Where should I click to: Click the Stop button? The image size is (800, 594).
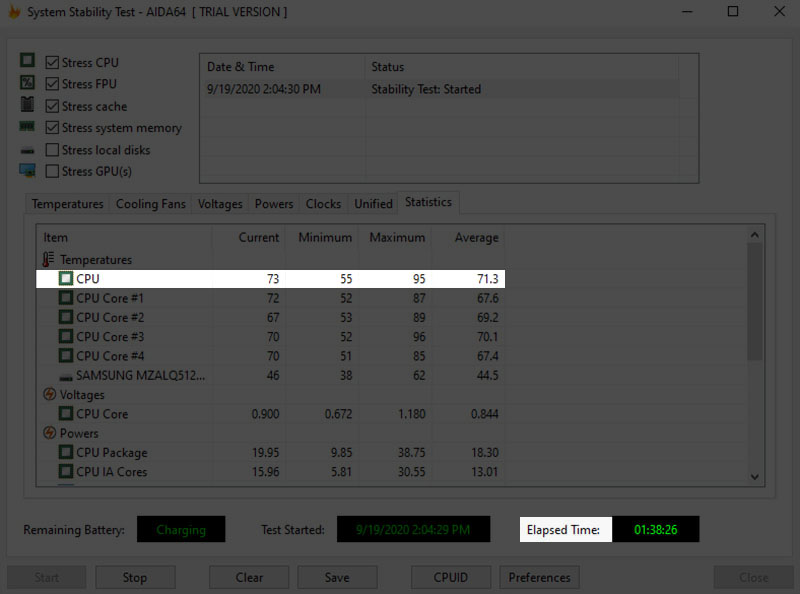(135, 577)
